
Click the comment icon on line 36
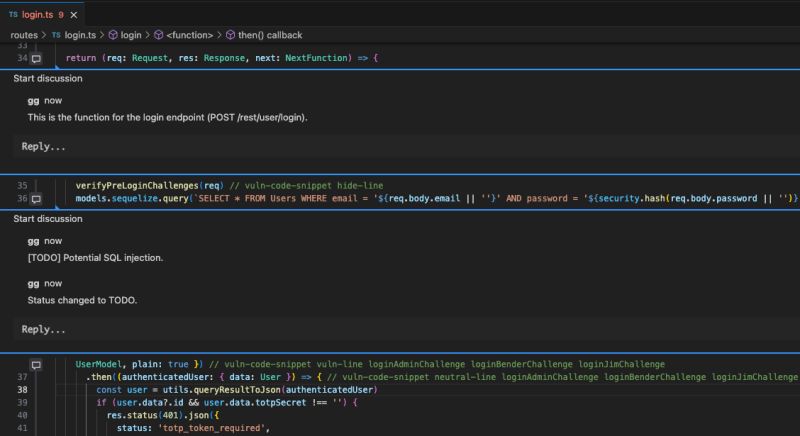pos(36,199)
